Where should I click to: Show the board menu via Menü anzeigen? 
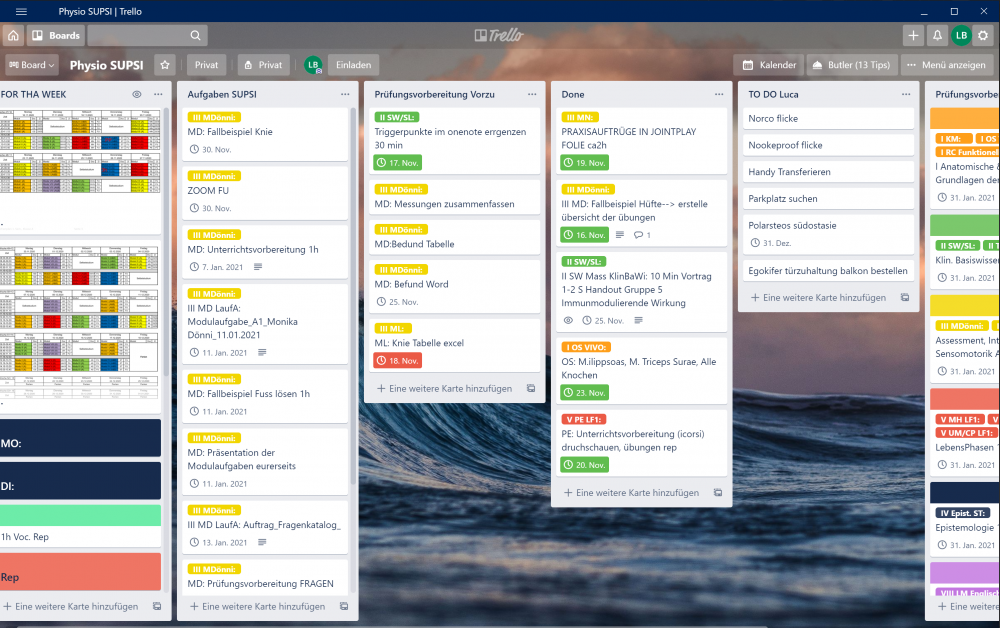pyautogui.click(x=946, y=65)
